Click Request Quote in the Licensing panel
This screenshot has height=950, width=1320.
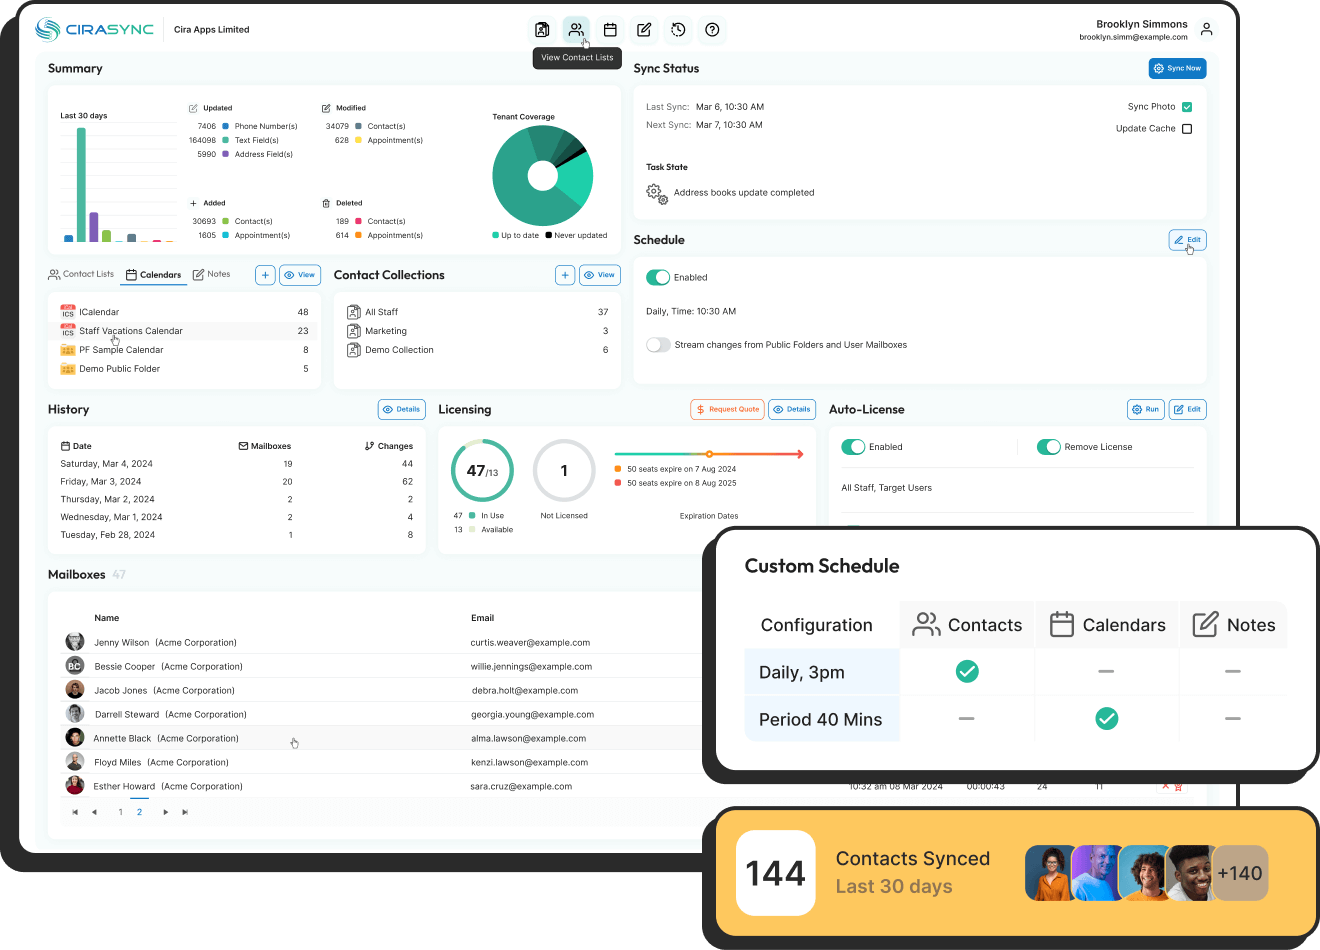point(727,409)
